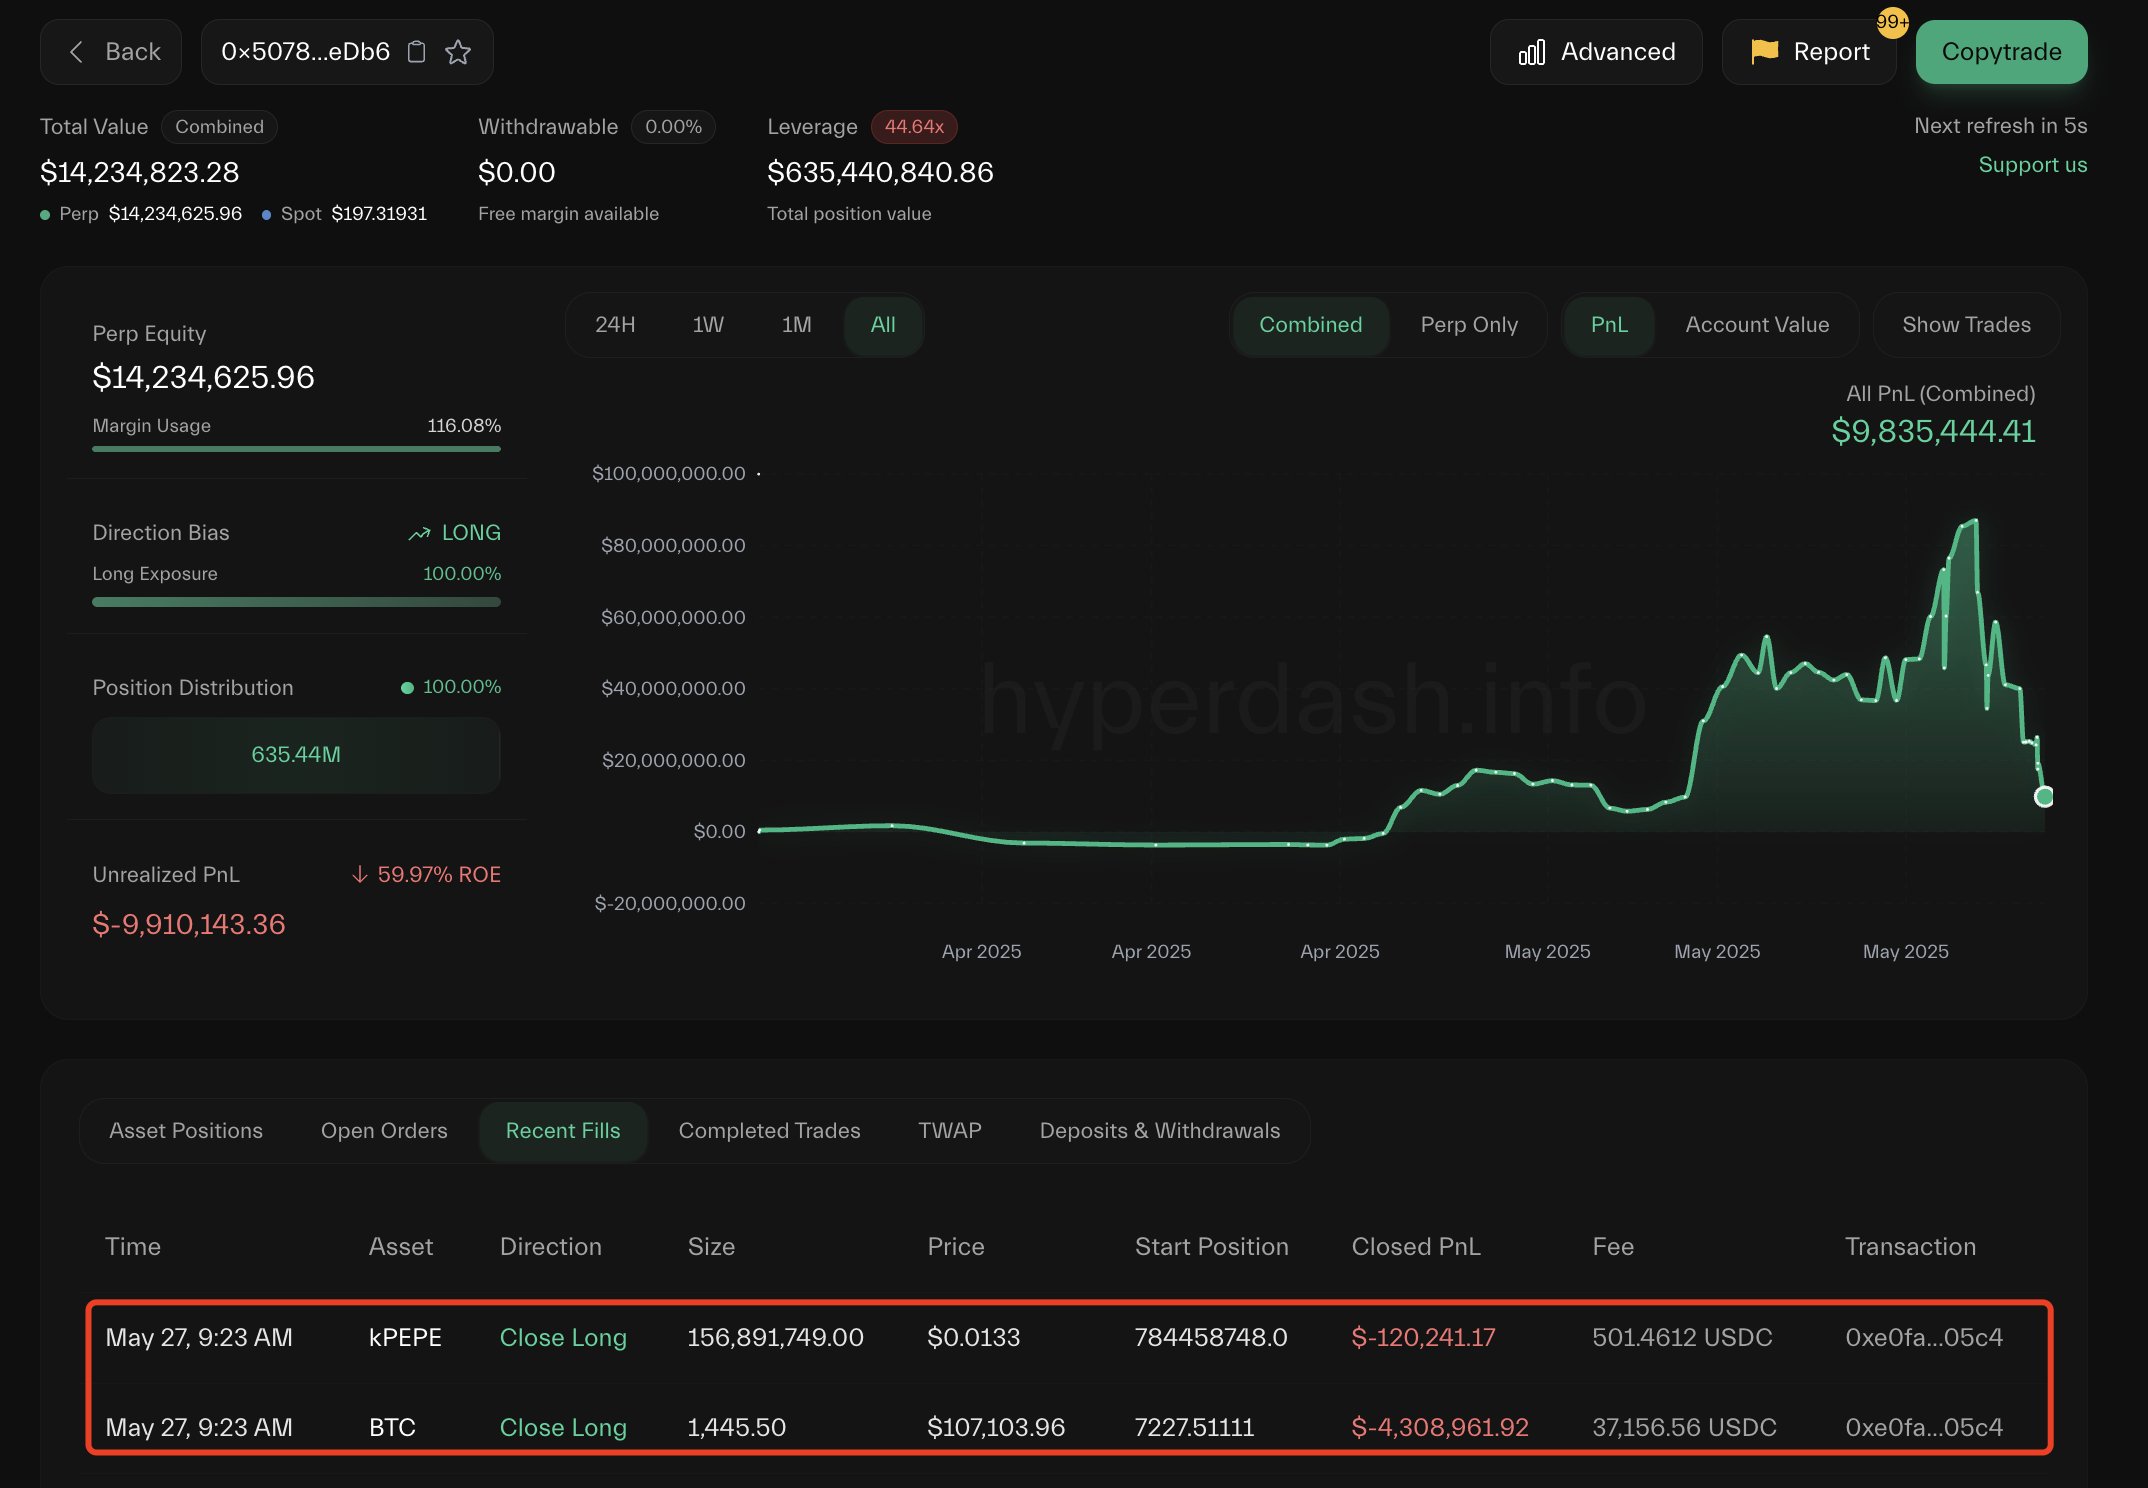Screen dimensions: 2148x1488
Task: Click the All PnL value $9,835,444.41
Action: (x=1933, y=432)
